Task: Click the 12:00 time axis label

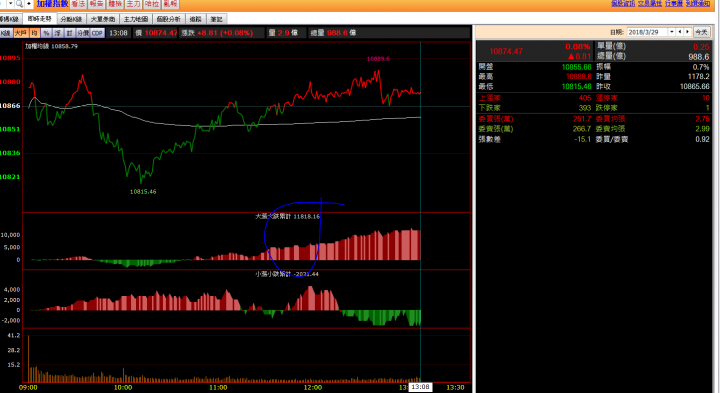Action: tap(313, 387)
